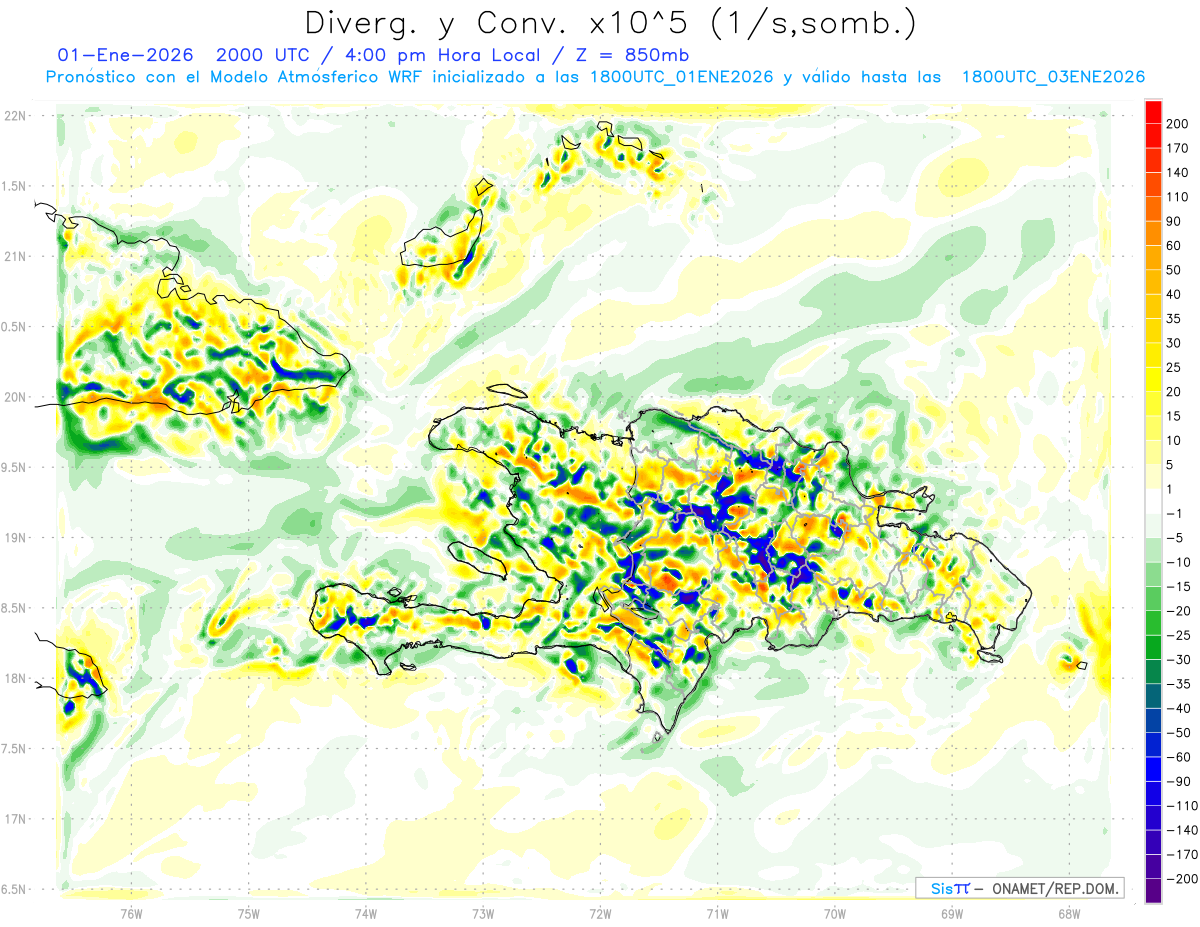Click the 76W longitude label
Screen dimensions: 1200x927
[131, 912]
